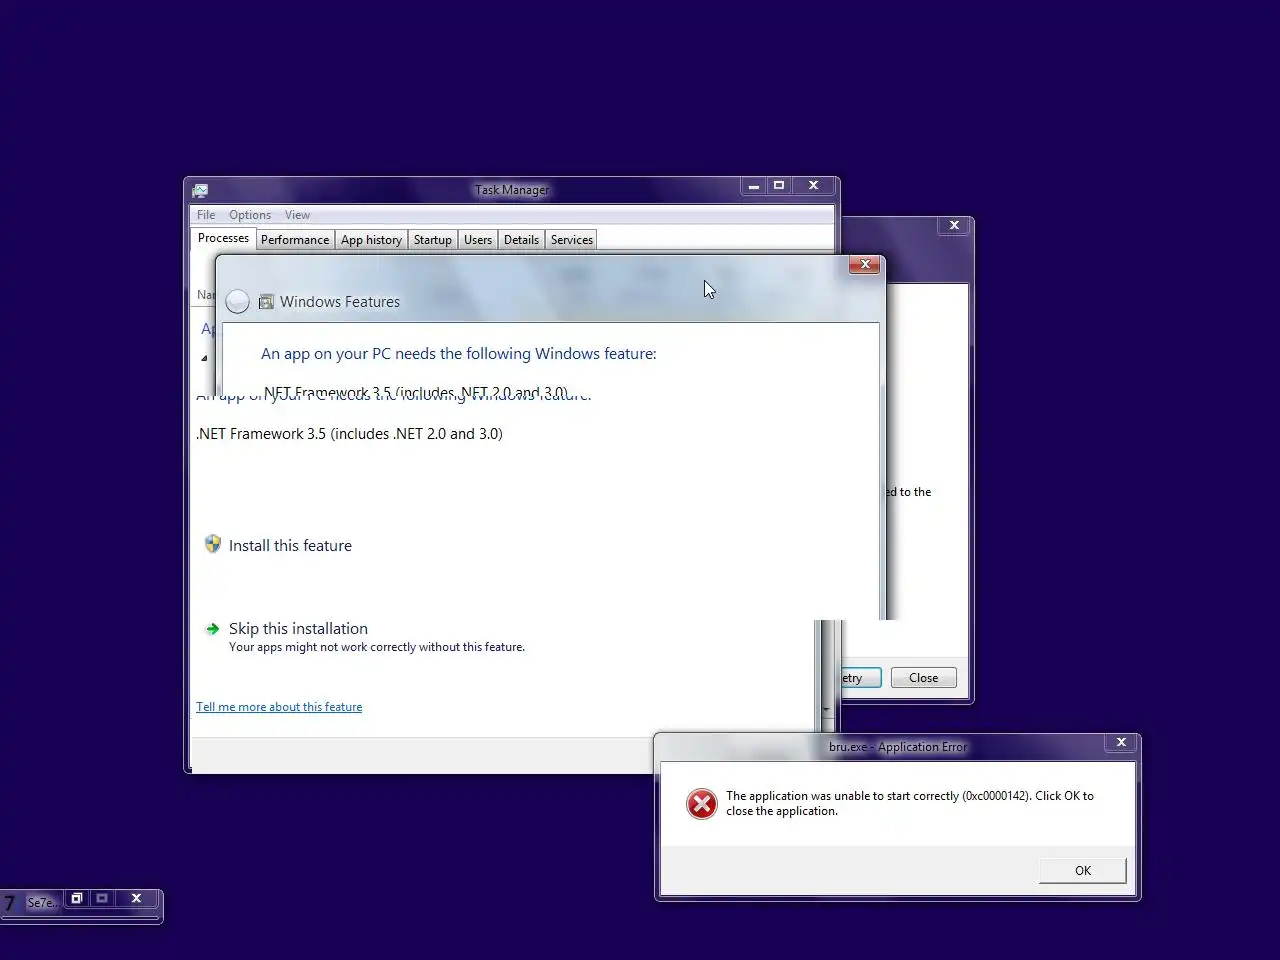Click the 'An app on your PC needs' heading
Image resolution: width=1280 pixels, height=960 pixels.
tap(459, 354)
